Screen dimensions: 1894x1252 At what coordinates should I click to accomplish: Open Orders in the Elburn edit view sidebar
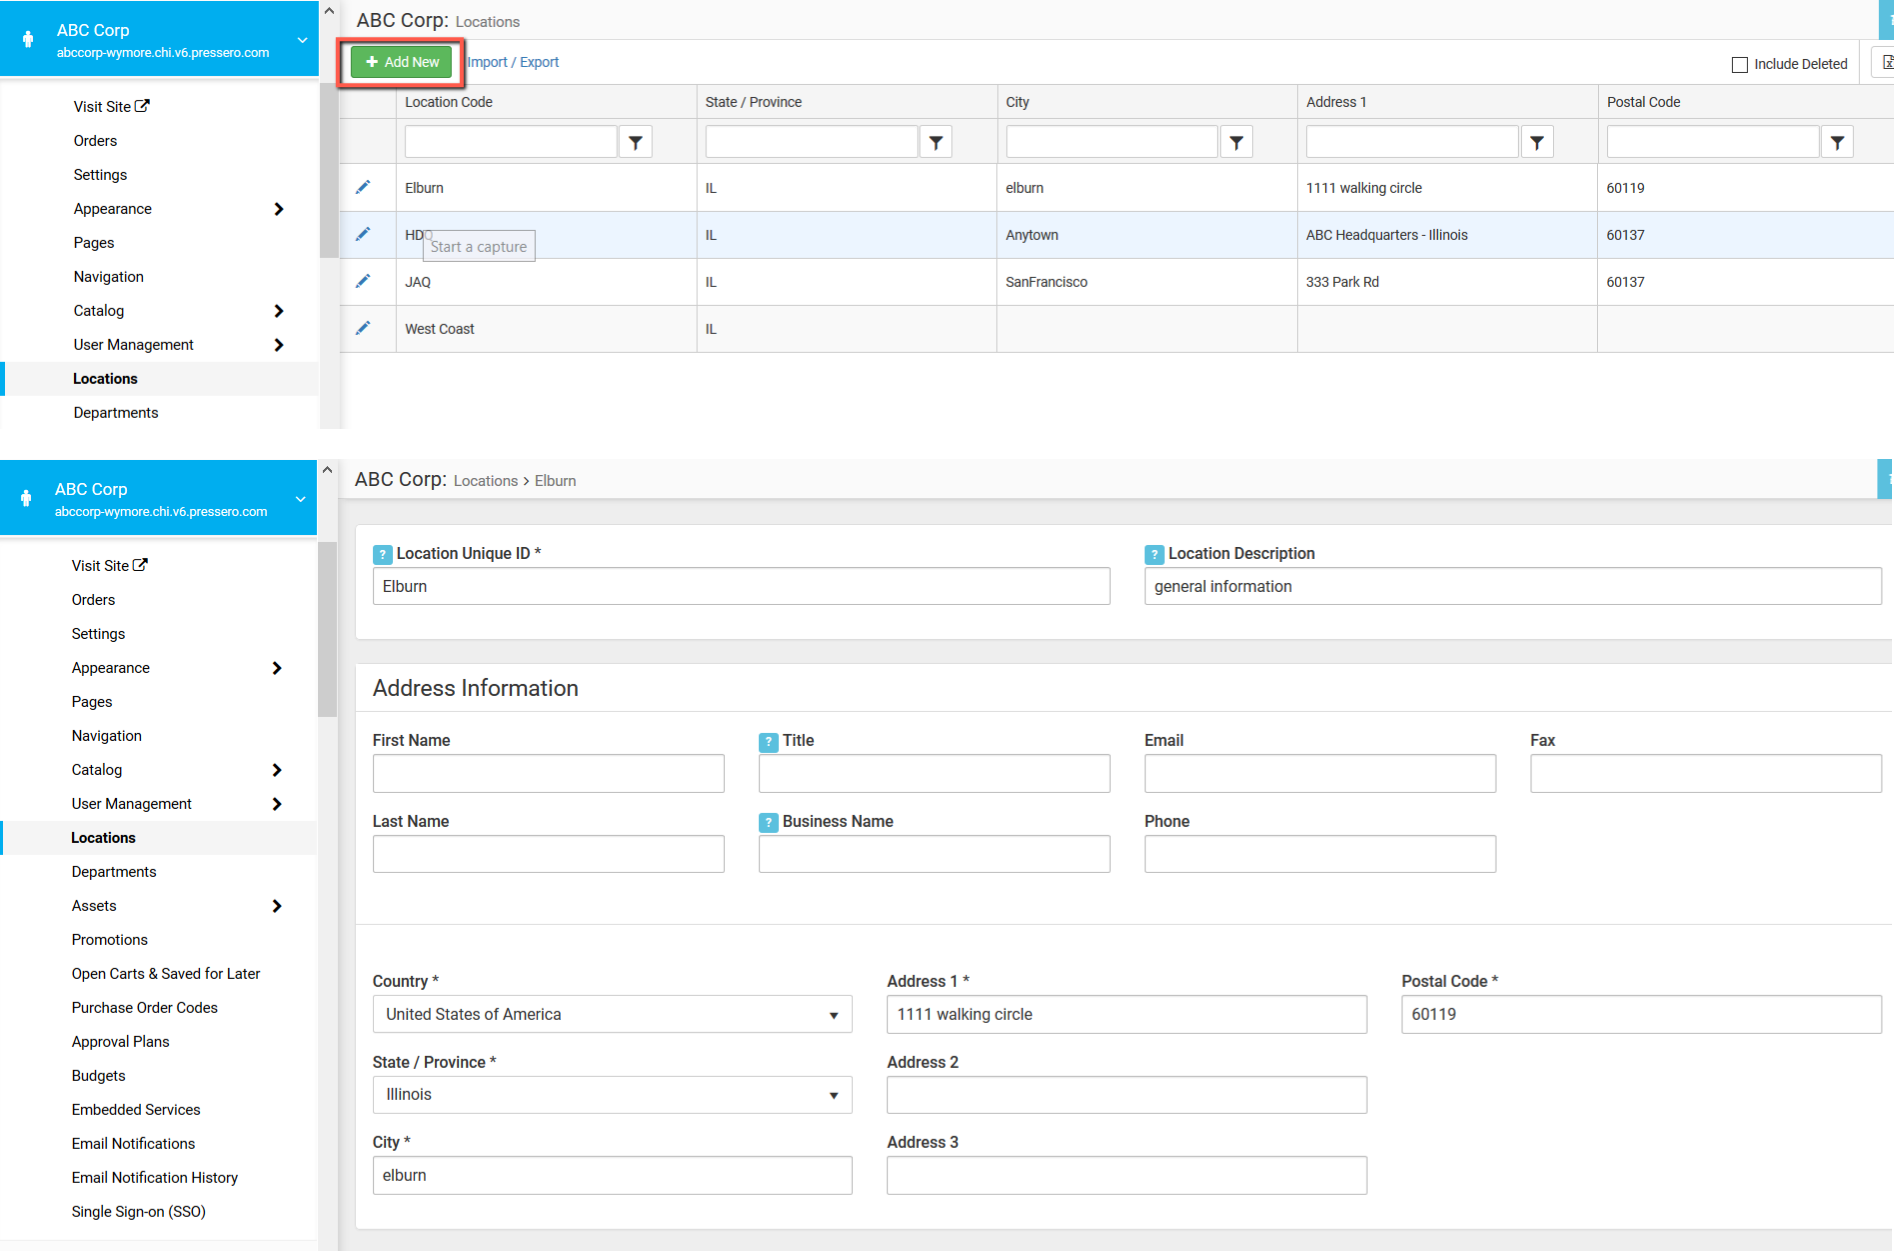point(94,600)
